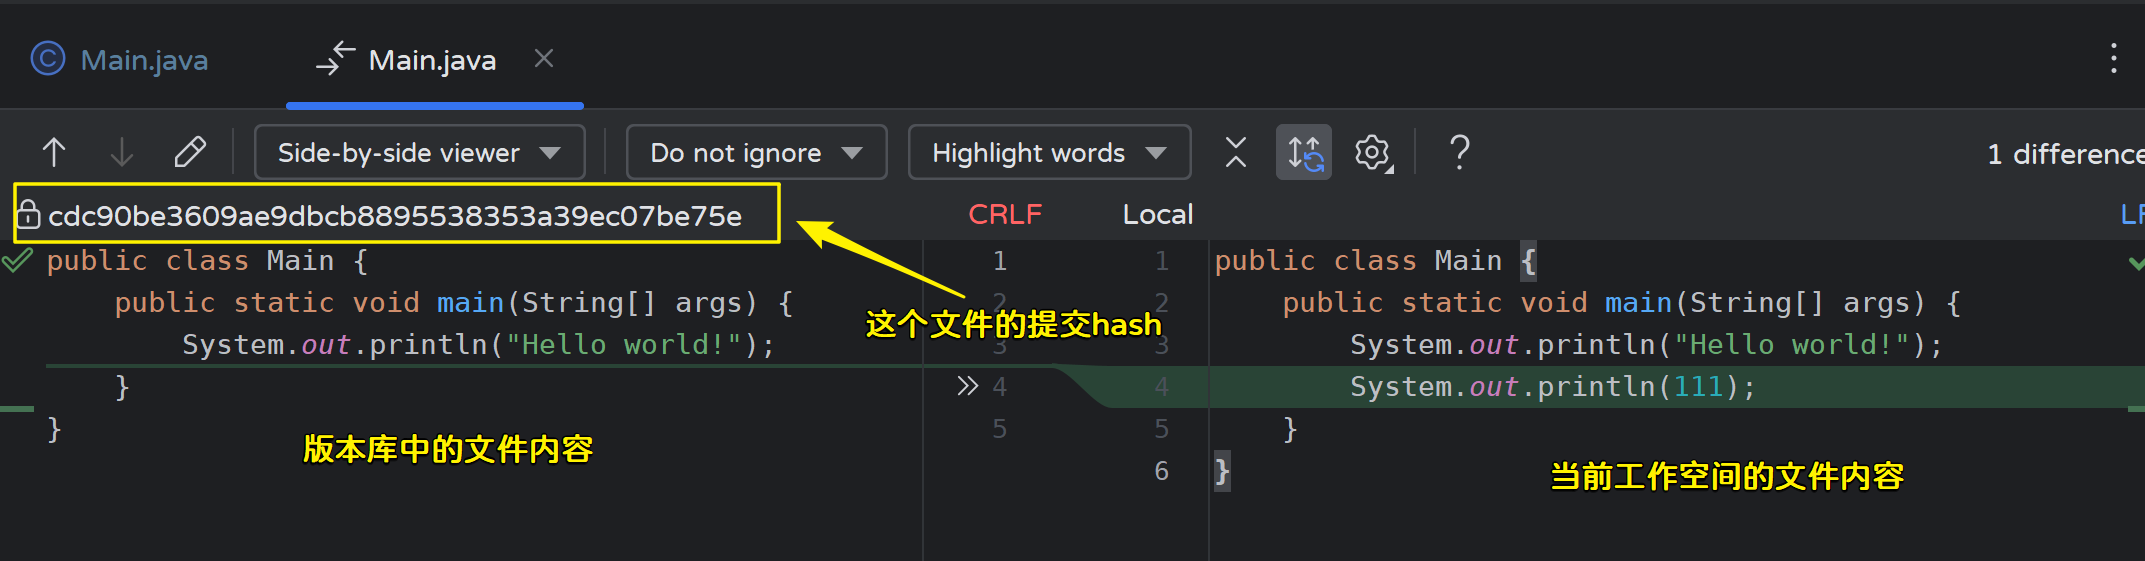Click Hello world println line in left pane
This screenshot has height=561, width=2145.
click(478, 345)
